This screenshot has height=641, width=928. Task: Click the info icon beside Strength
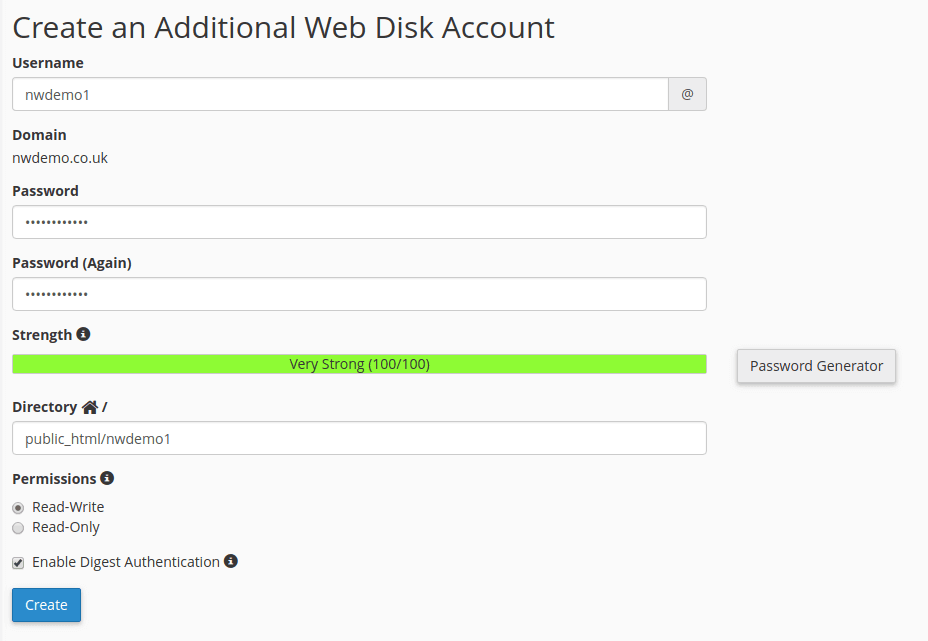click(x=83, y=334)
